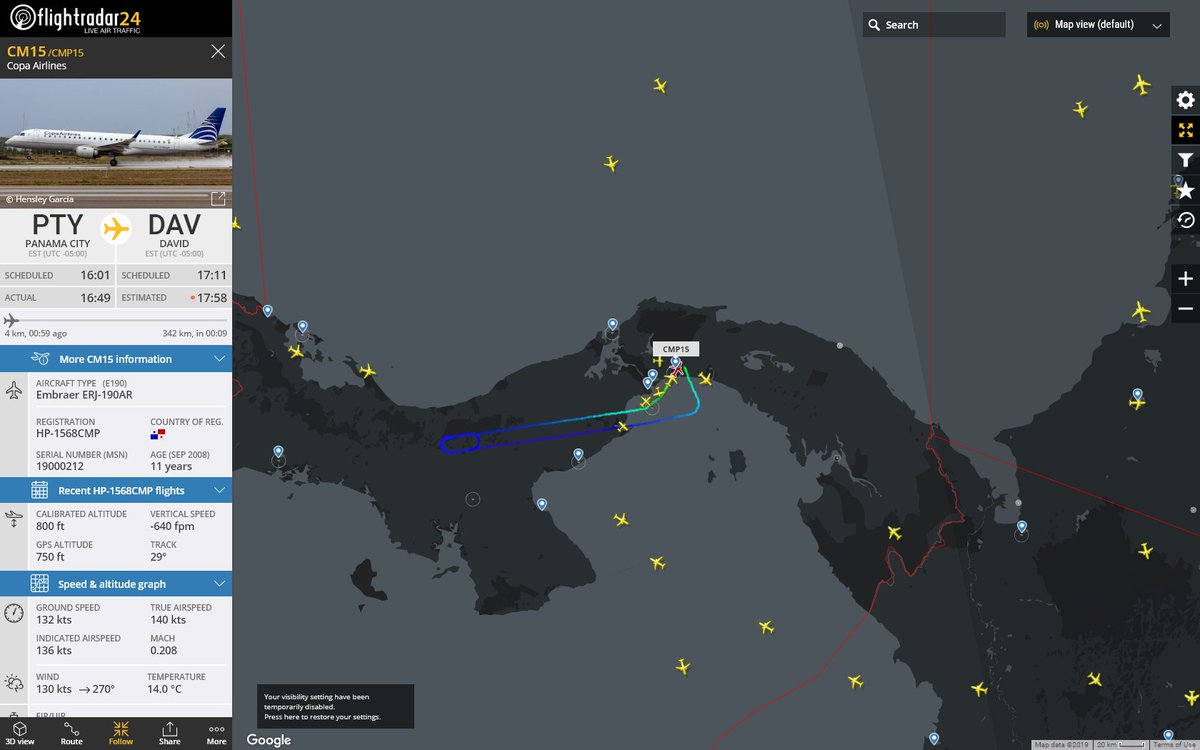Viewport: 1200px width, 750px height.
Task: Expand Speed & altitude graph section
Action: pos(116,583)
